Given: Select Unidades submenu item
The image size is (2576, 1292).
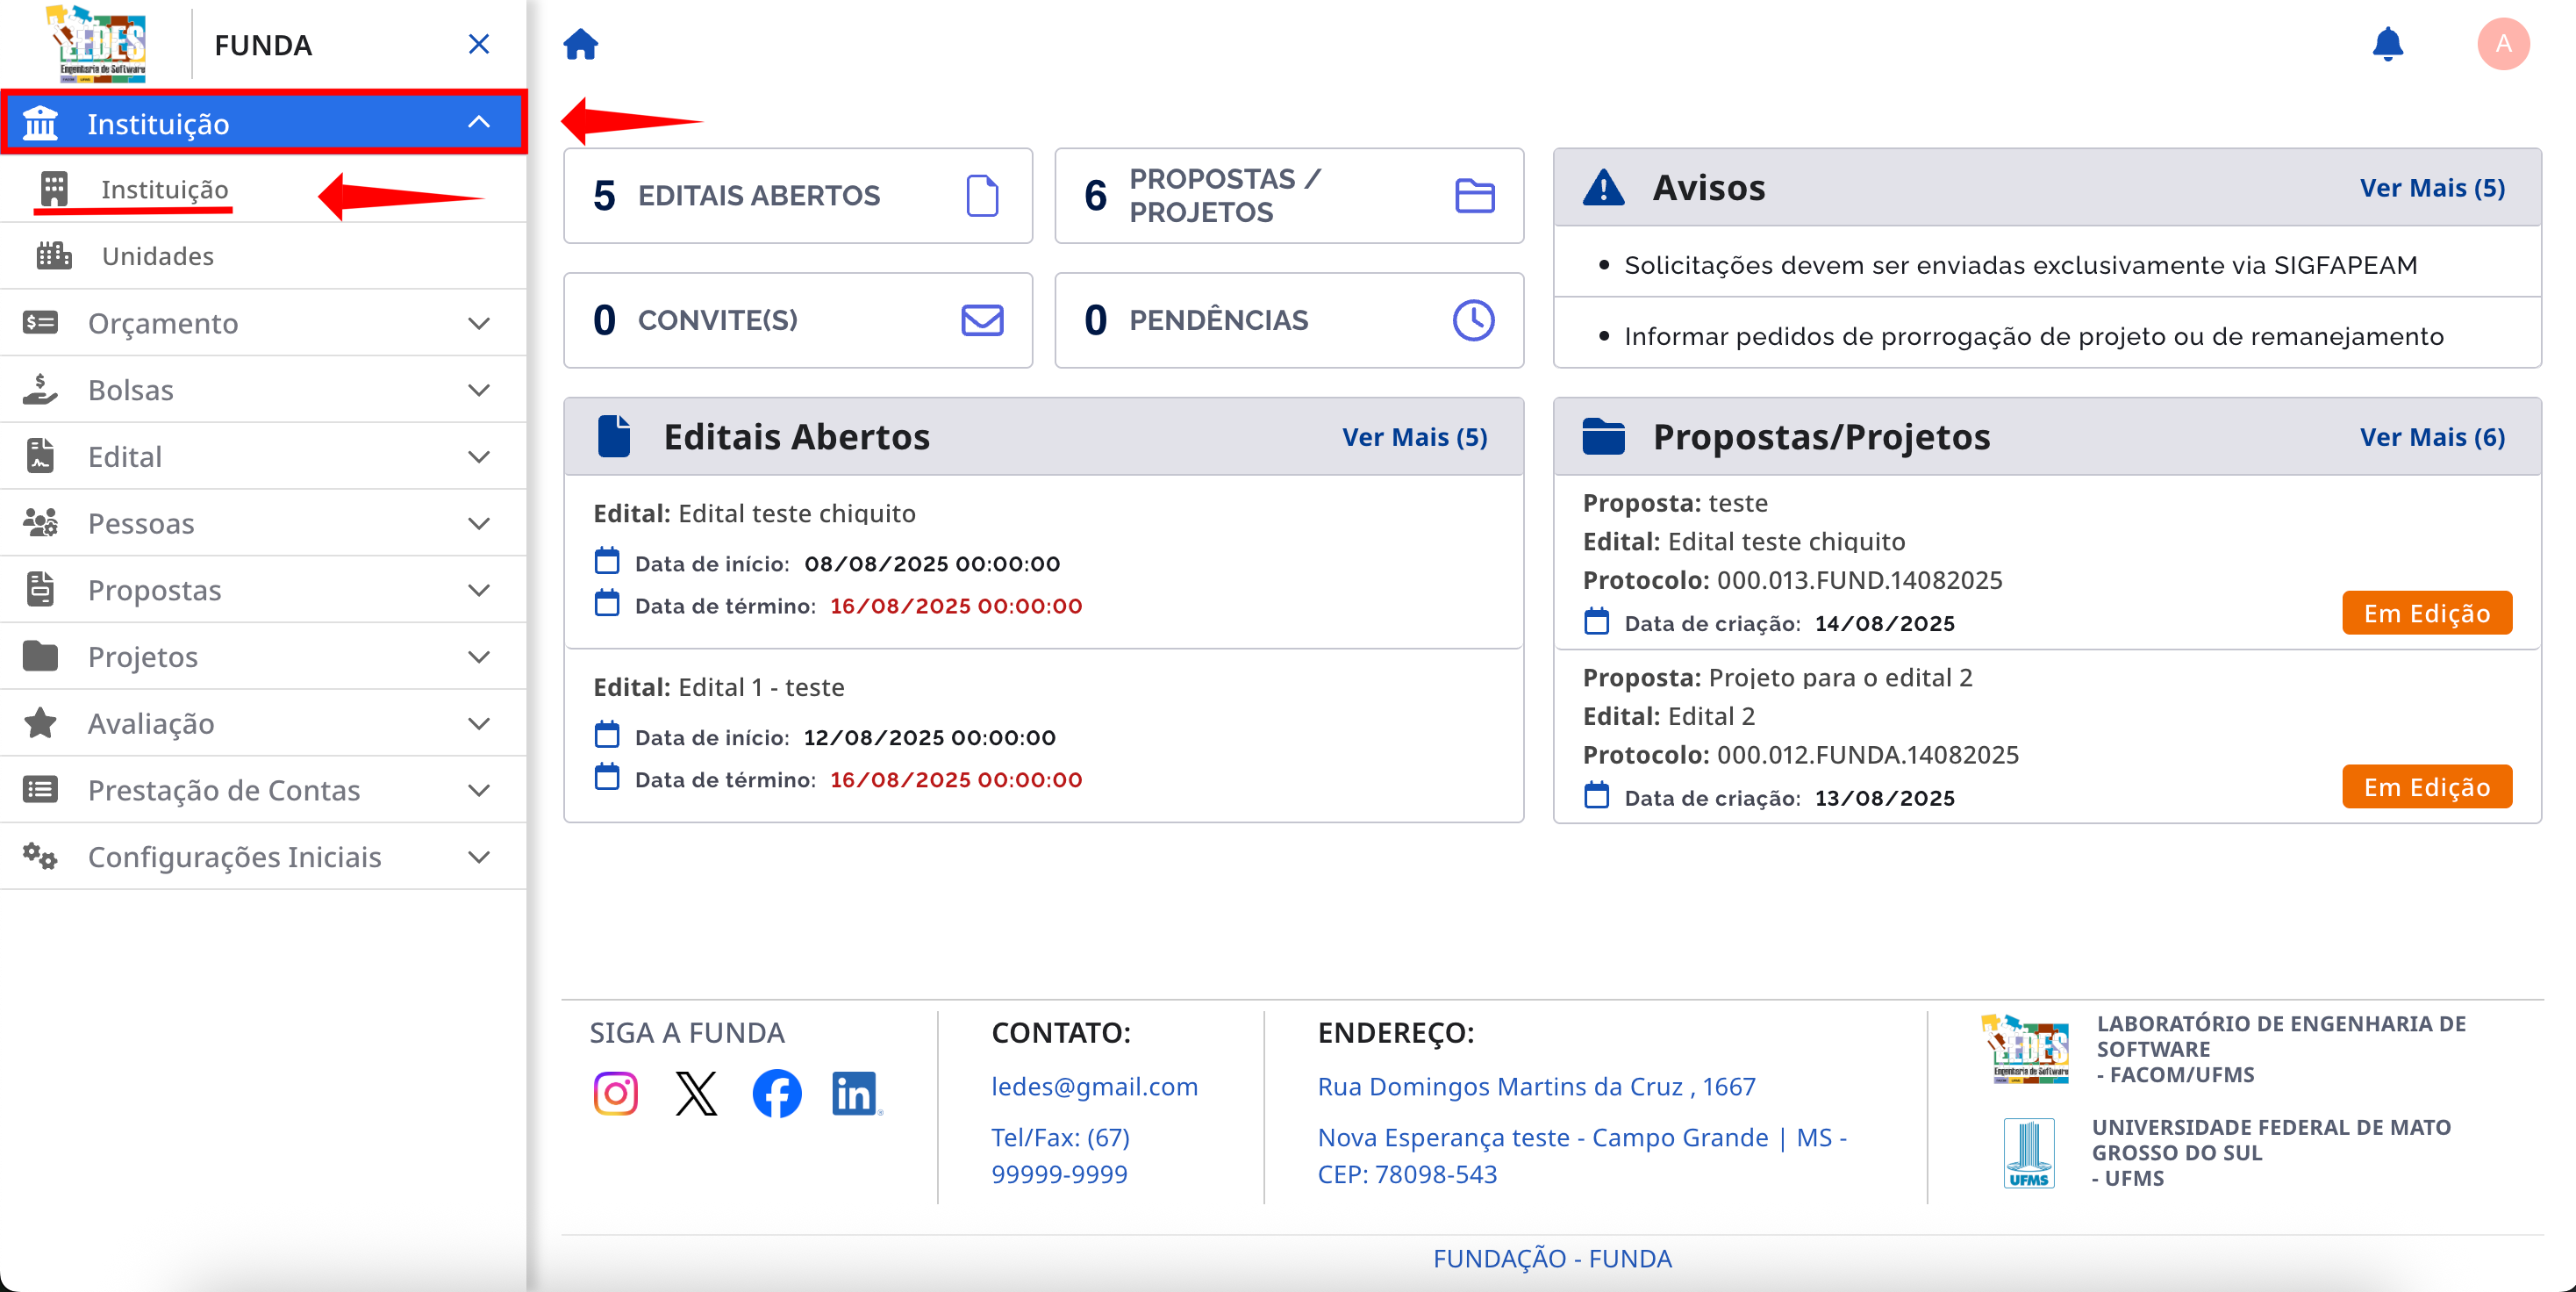Looking at the screenshot, I should point(158,256).
